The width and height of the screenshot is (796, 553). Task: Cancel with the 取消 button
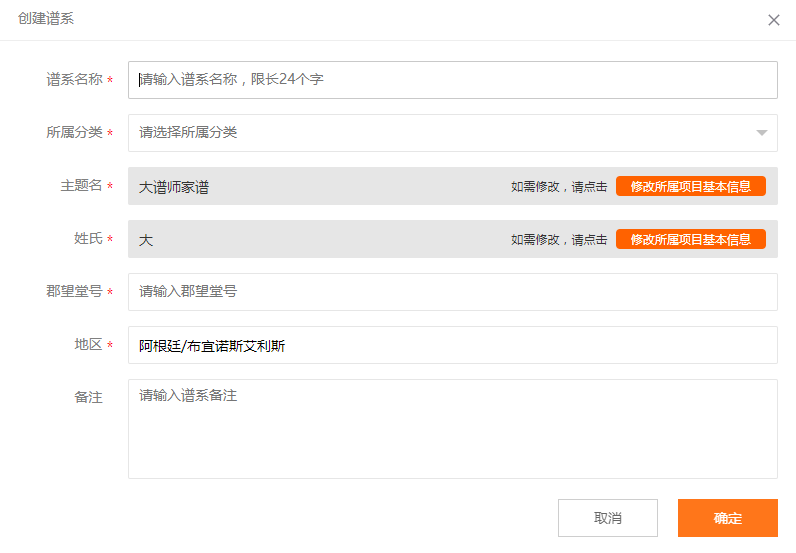[608, 517]
